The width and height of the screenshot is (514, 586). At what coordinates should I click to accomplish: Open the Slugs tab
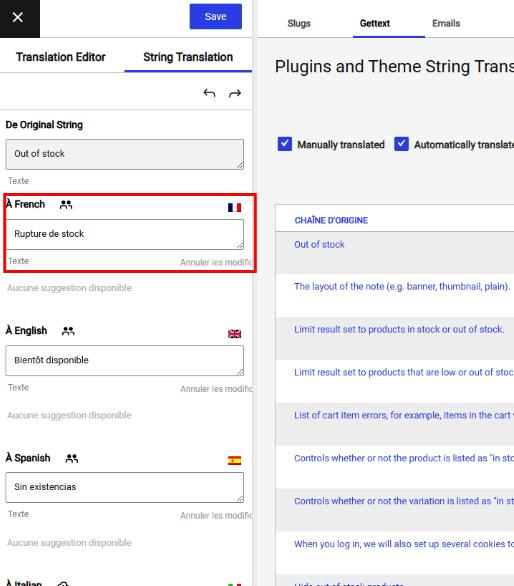tap(299, 24)
